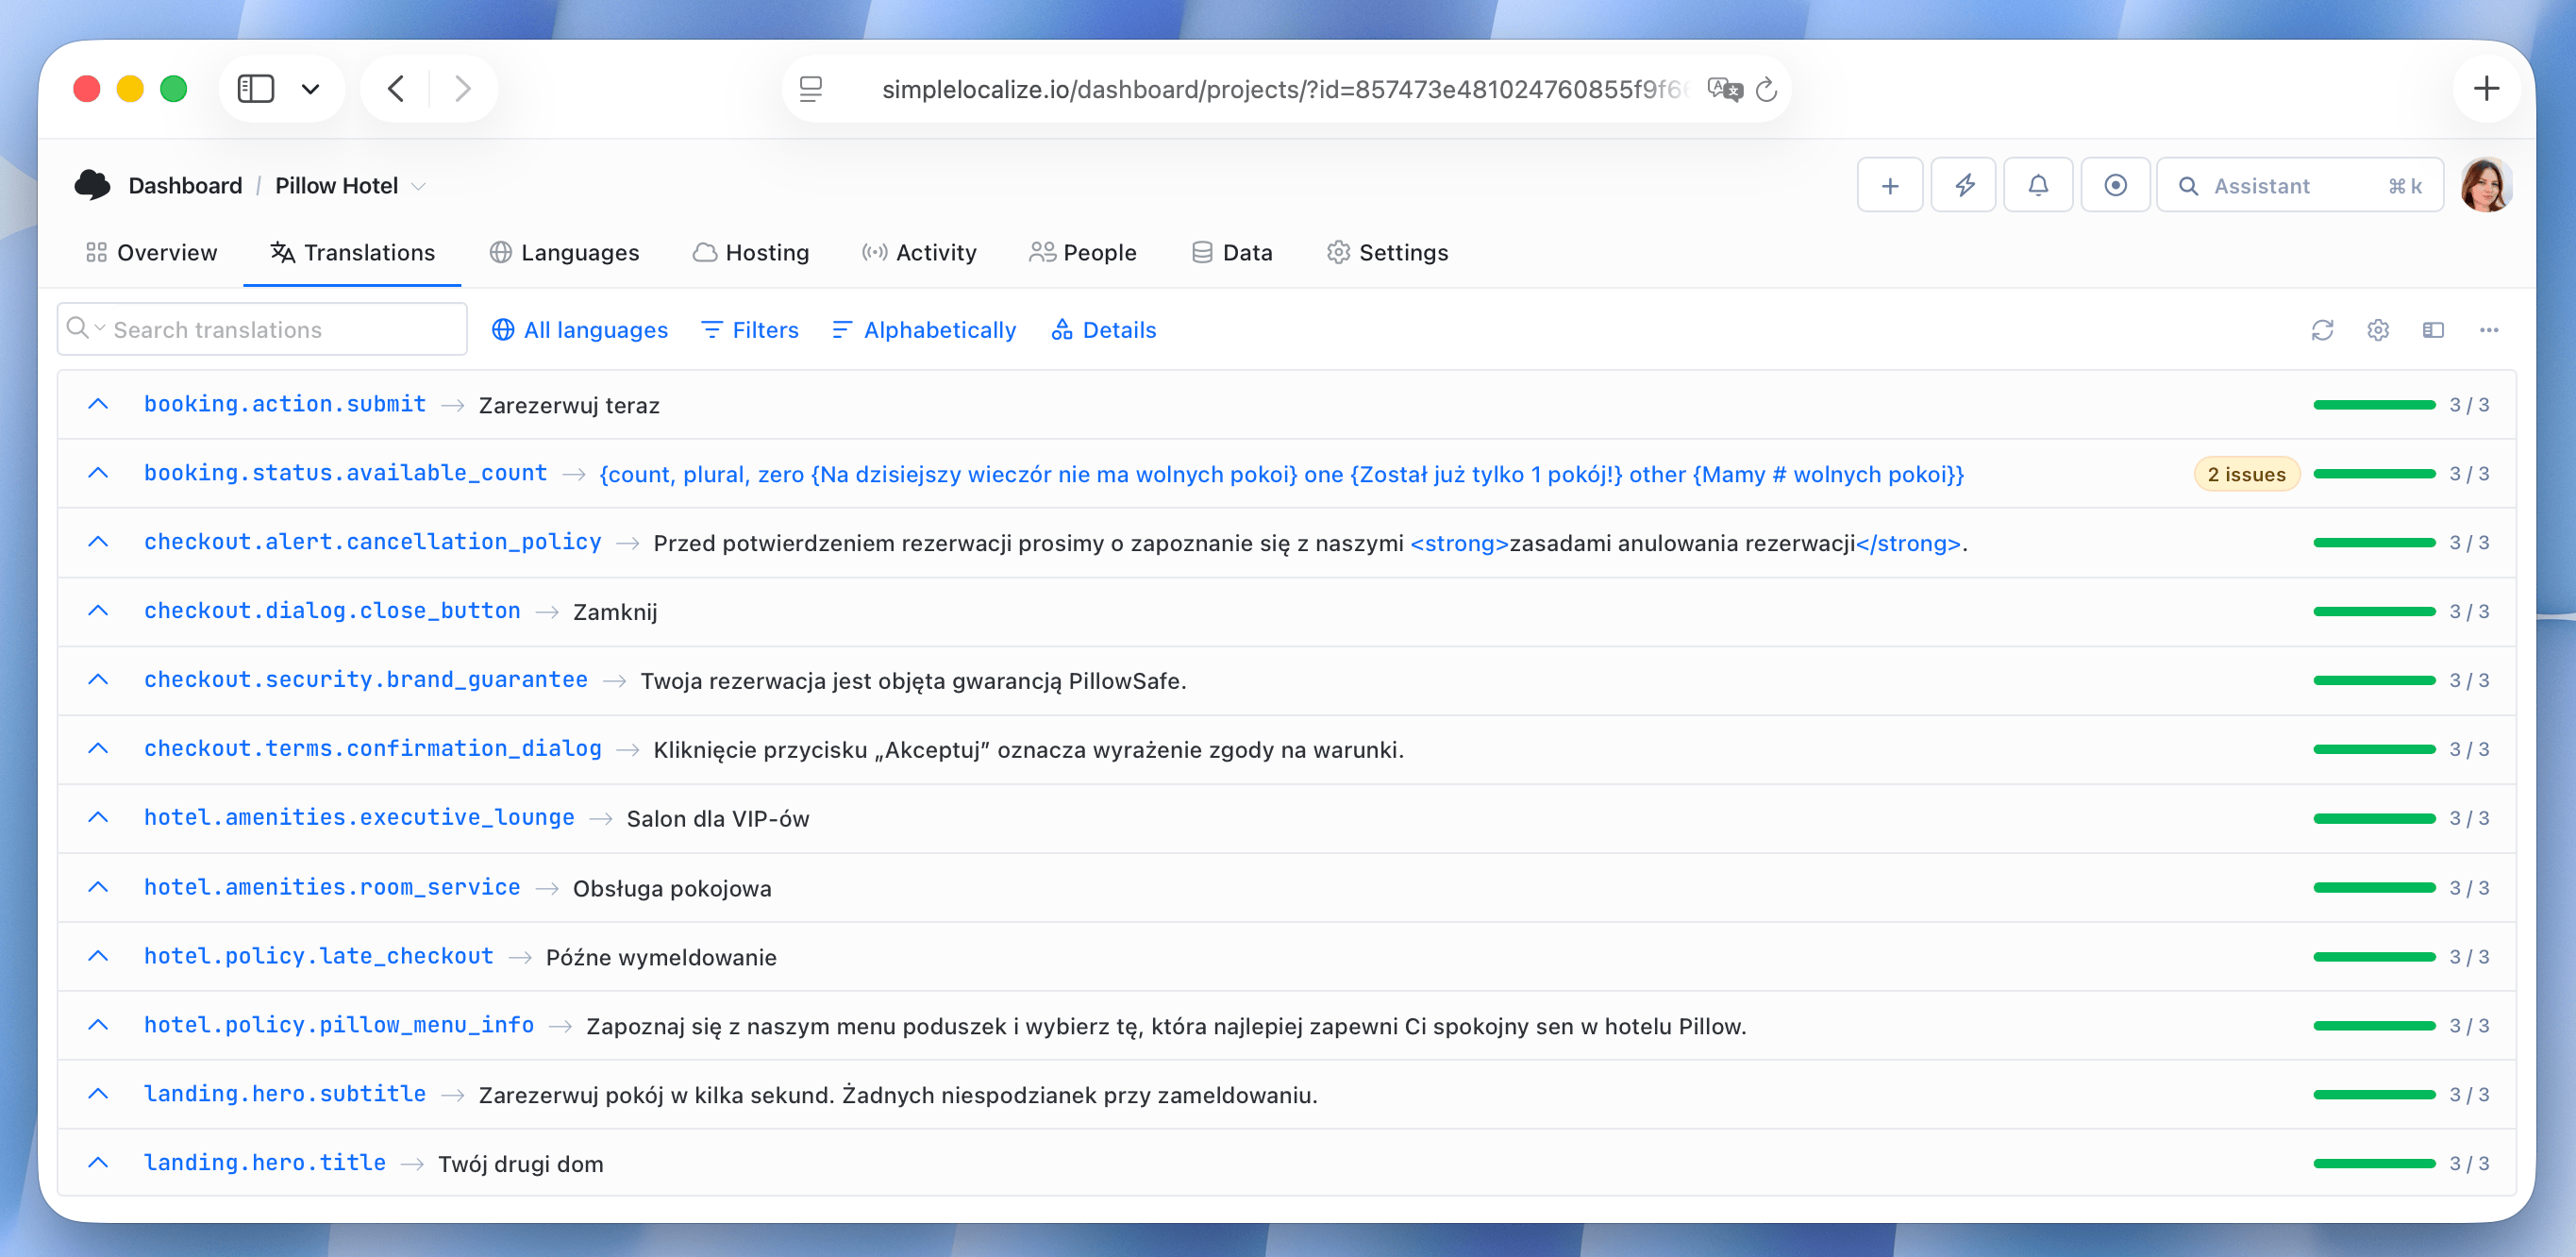Click the refresh translations icon

point(2322,330)
